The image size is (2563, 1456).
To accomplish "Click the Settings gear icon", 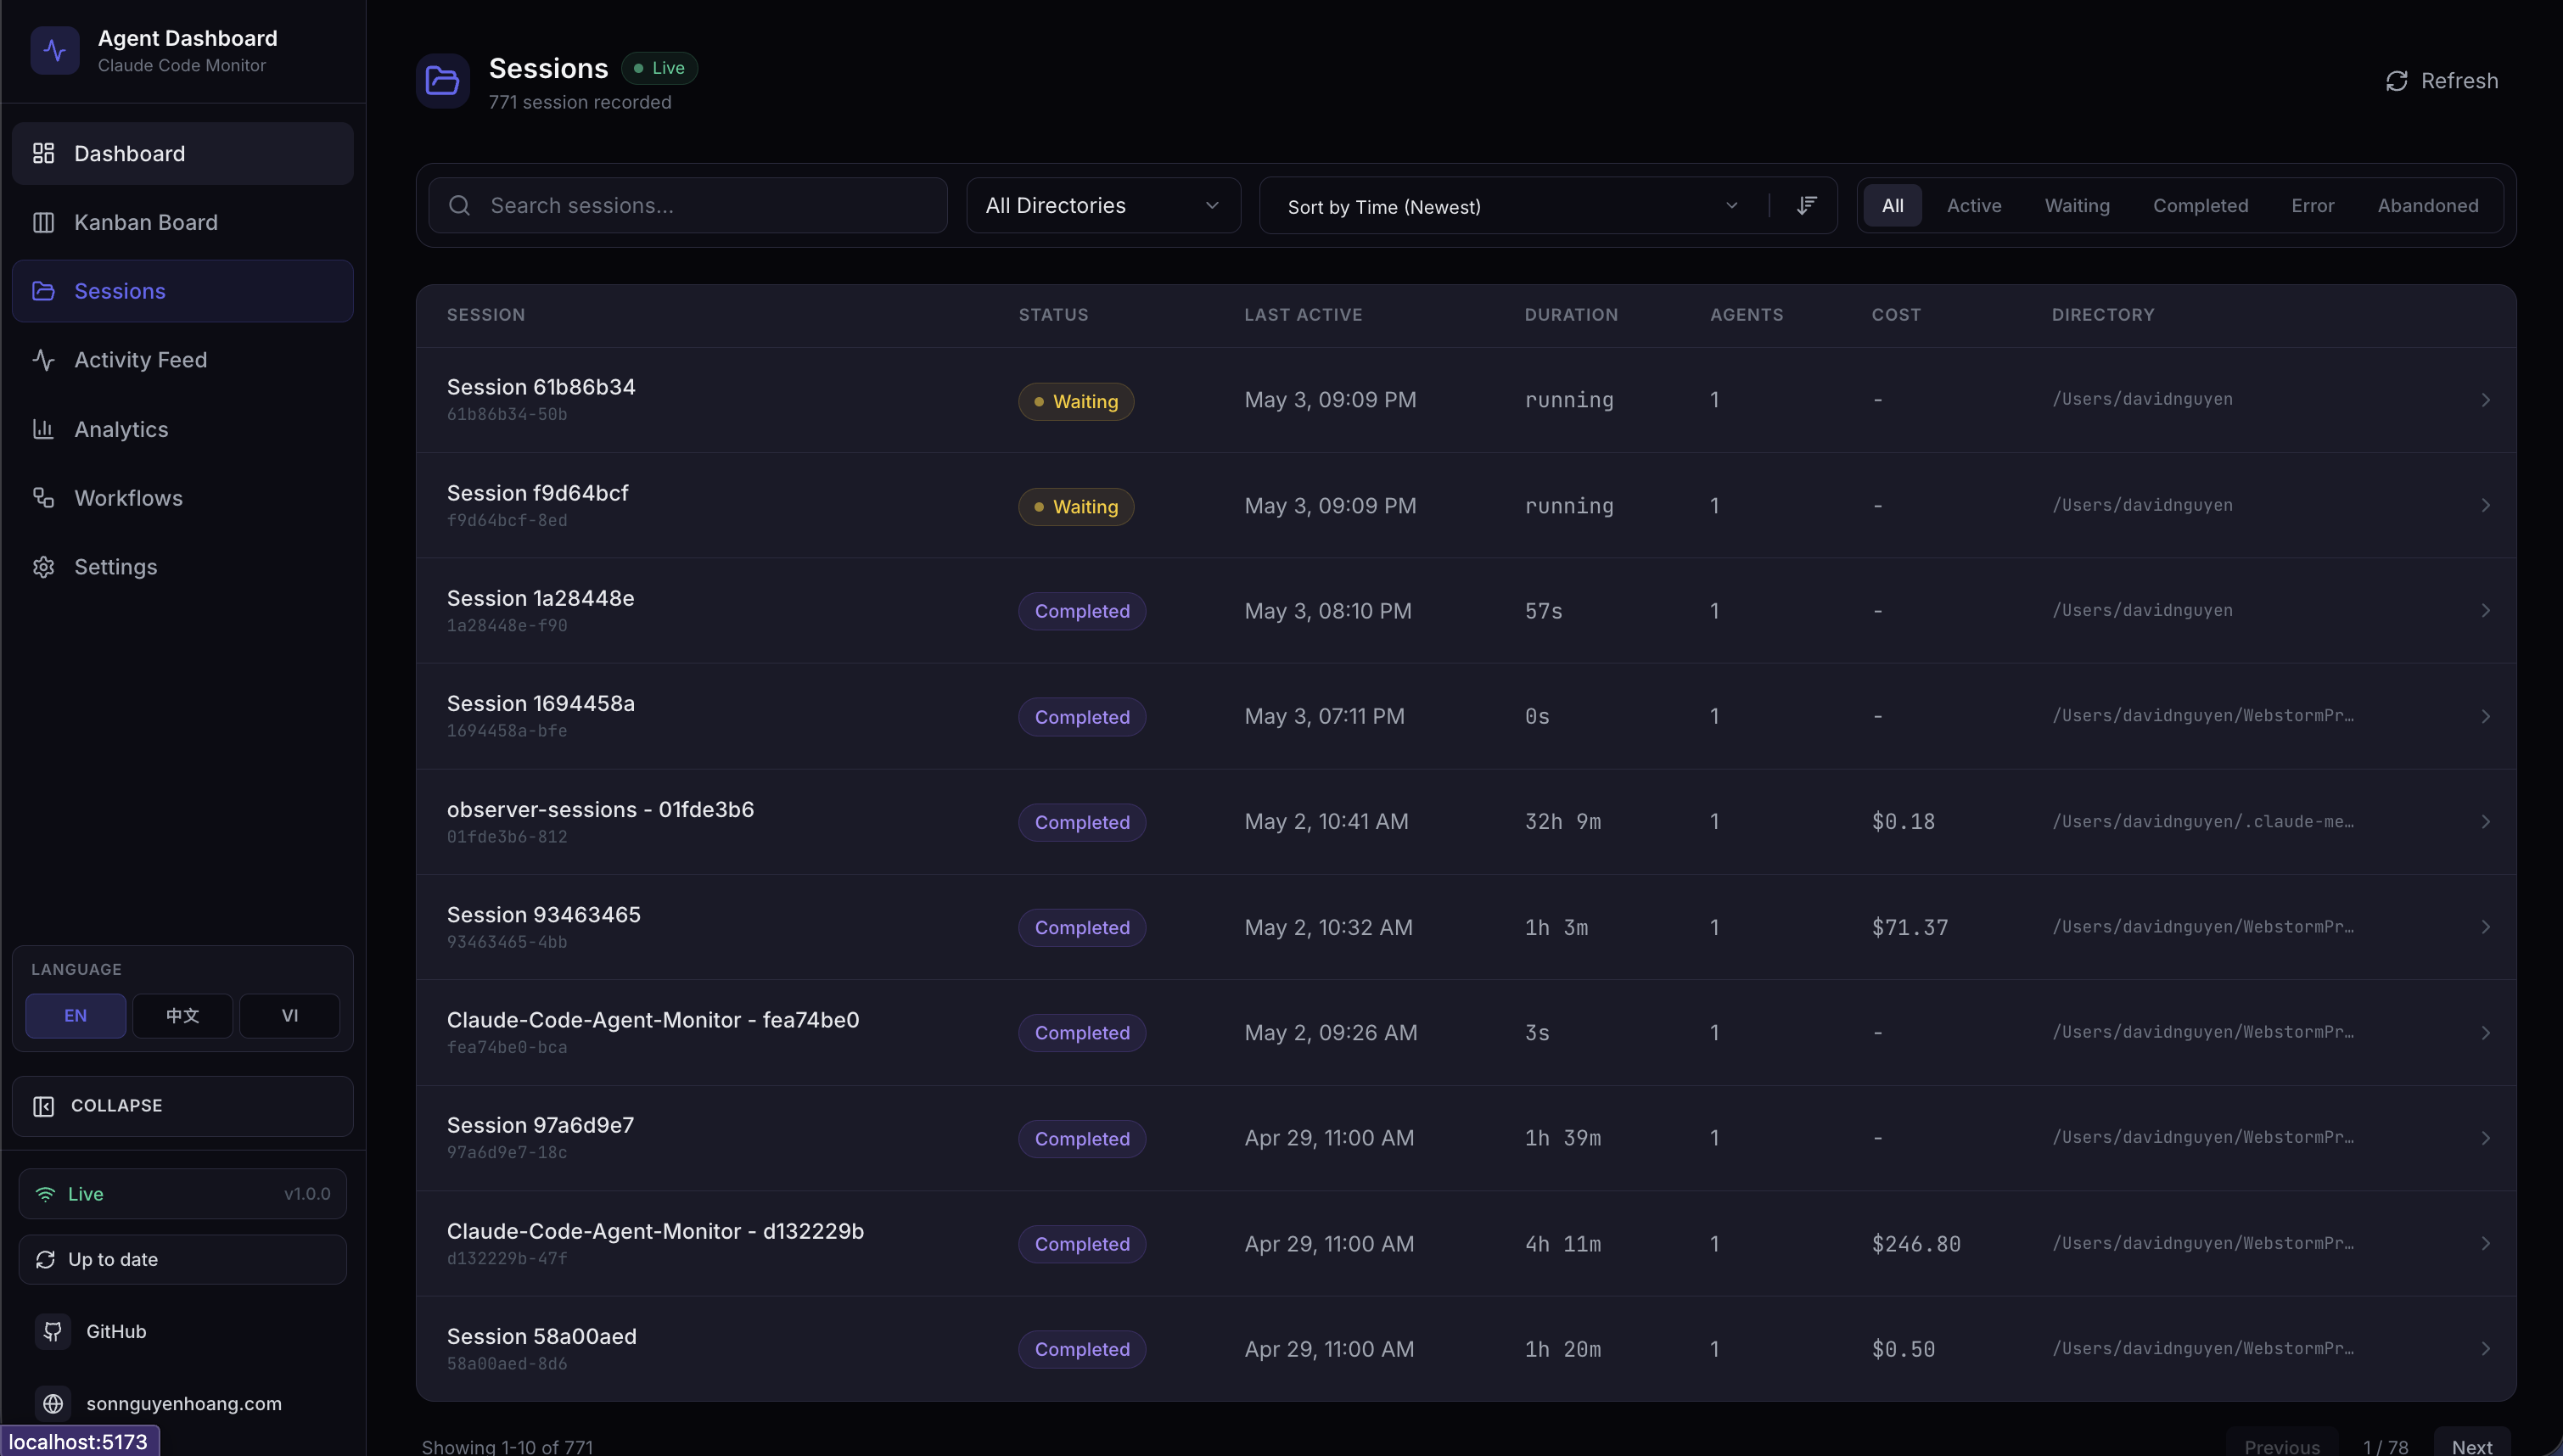I will click(x=43, y=567).
